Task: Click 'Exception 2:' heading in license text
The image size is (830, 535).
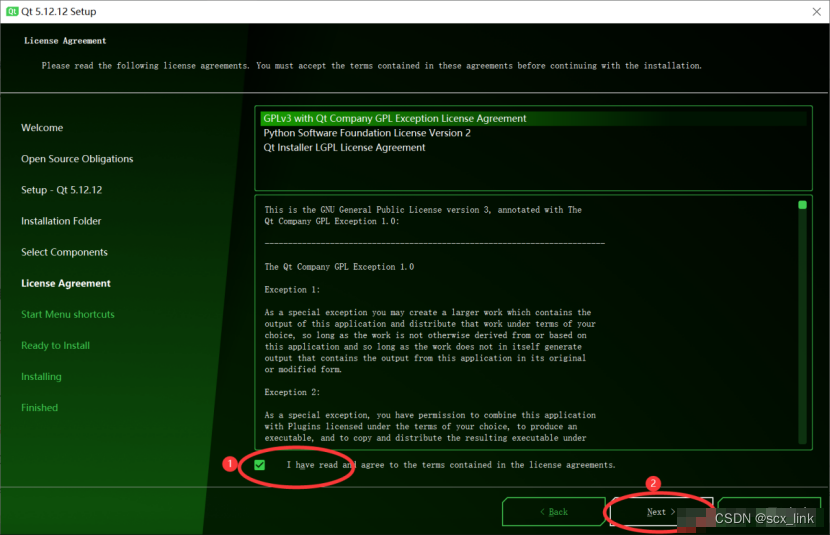Action: [x=292, y=392]
